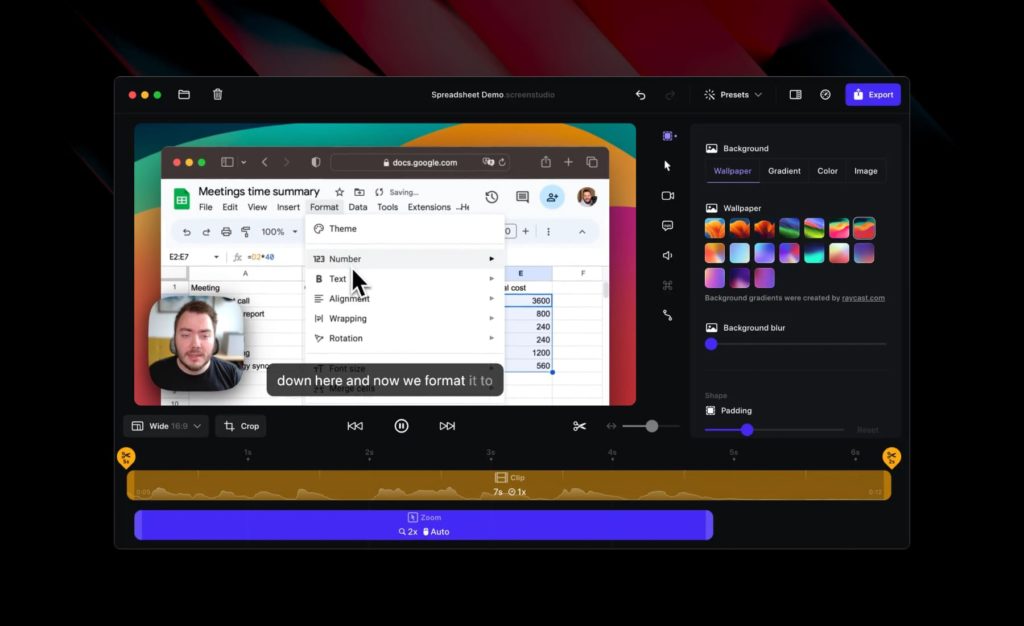Open the captions panel via speech bubble icon
The image size is (1024, 626).
pyautogui.click(x=668, y=225)
